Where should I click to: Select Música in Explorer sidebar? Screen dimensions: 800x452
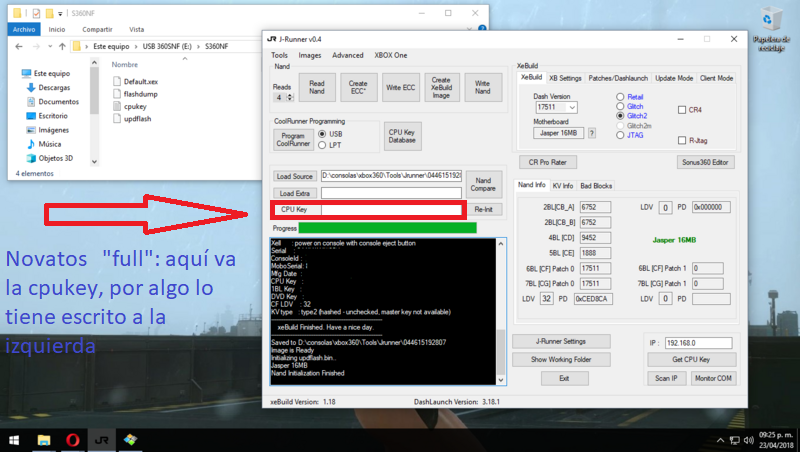49,144
